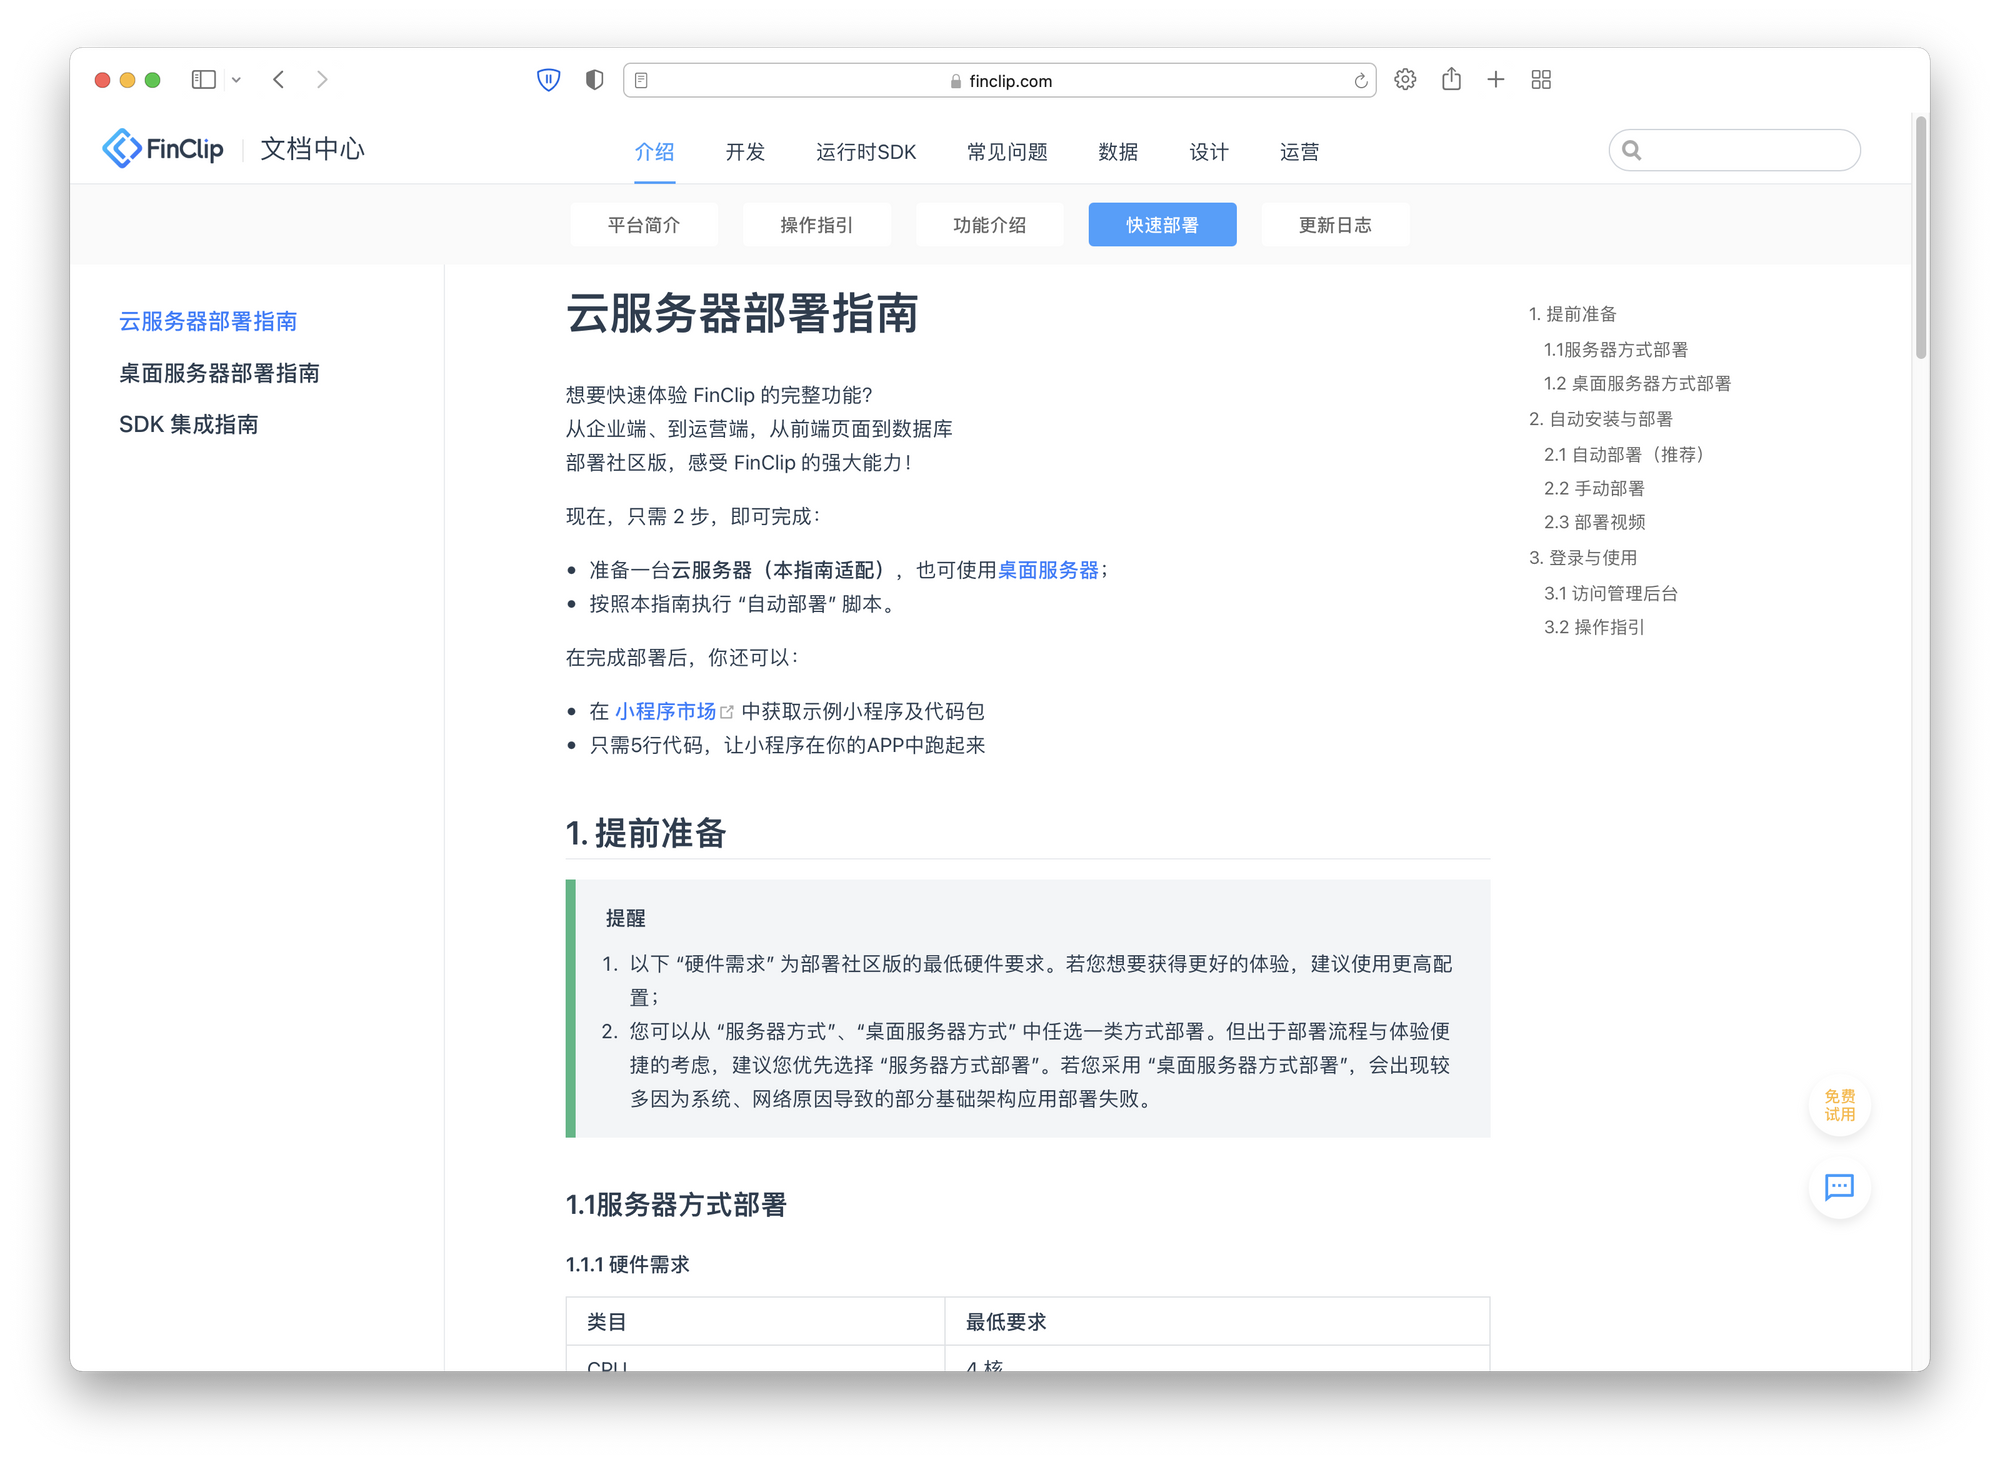Click the 免费试用 floating button
This screenshot has width=2000, height=1464.
1840,1105
